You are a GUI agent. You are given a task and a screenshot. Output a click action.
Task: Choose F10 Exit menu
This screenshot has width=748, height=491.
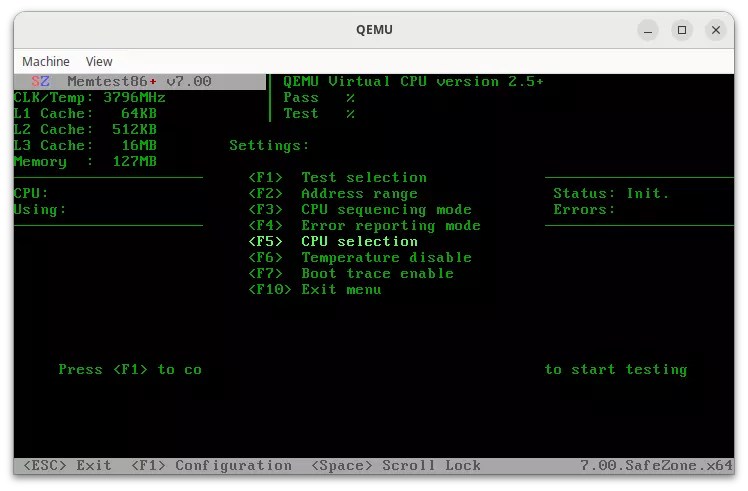point(315,289)
